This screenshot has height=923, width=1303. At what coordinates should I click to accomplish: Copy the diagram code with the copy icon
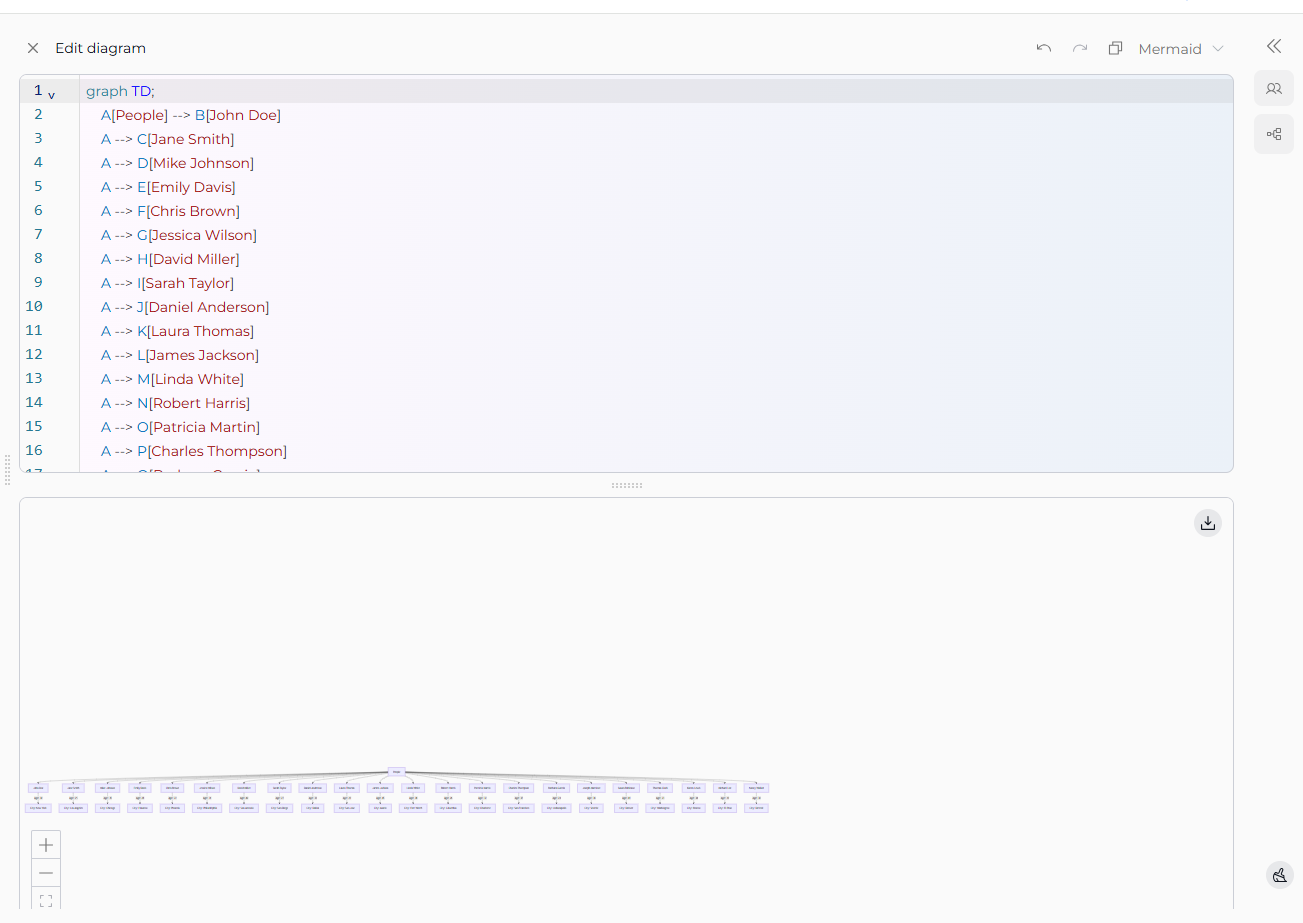(1116, 48)
